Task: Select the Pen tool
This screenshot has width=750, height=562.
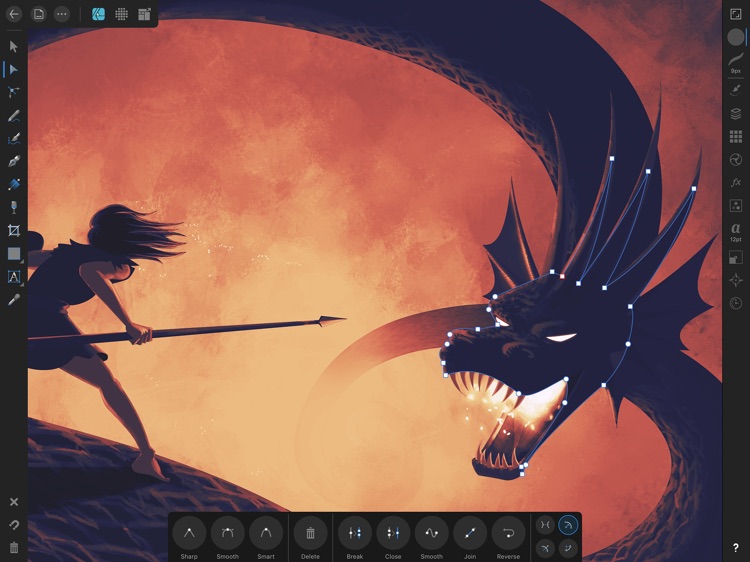Action: (x=14, y=161)
